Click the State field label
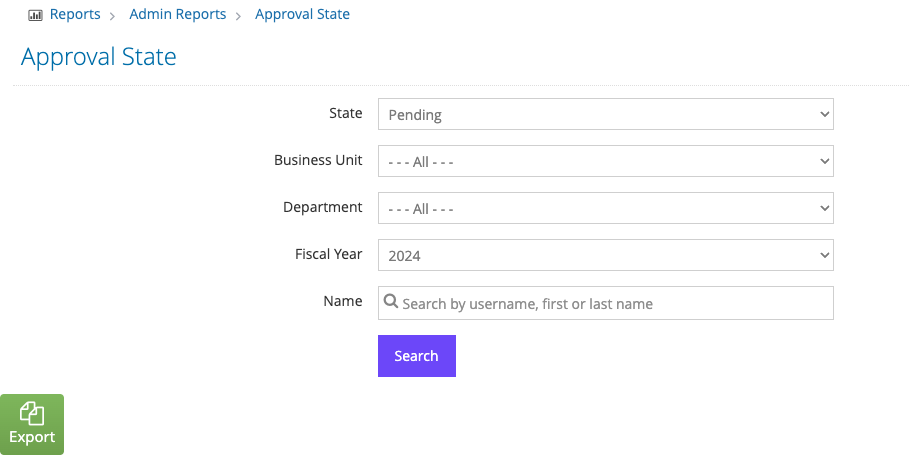 click(x=346, y=113)
